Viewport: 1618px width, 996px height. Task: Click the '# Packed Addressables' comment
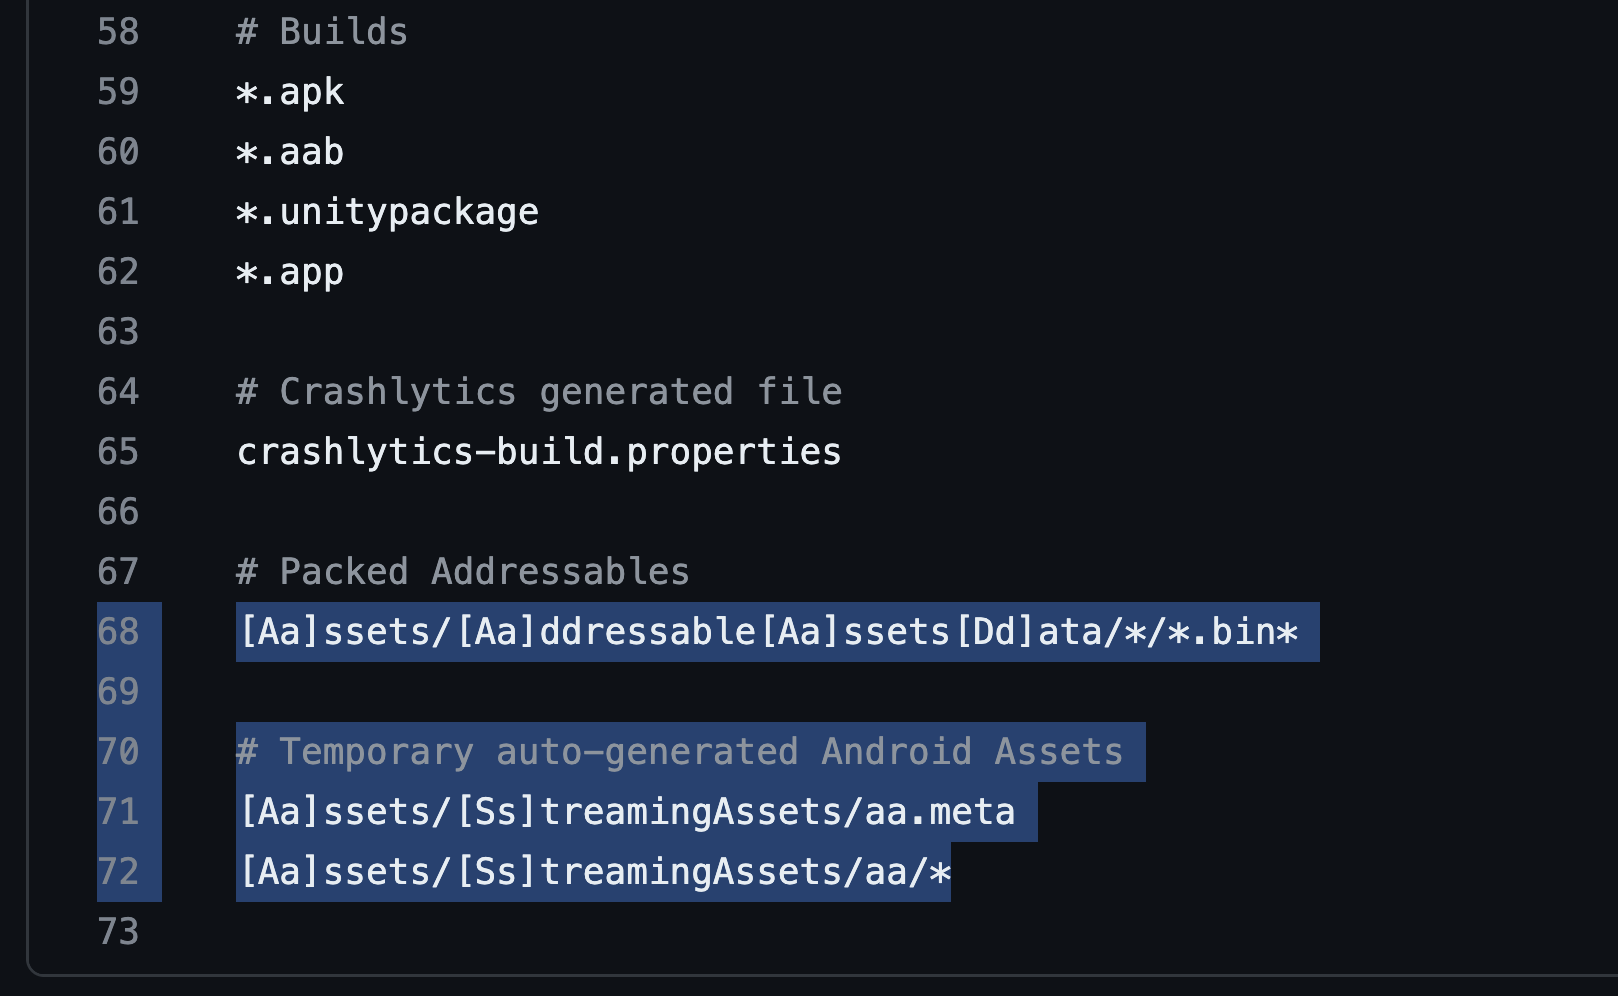[x=463, y=572]
